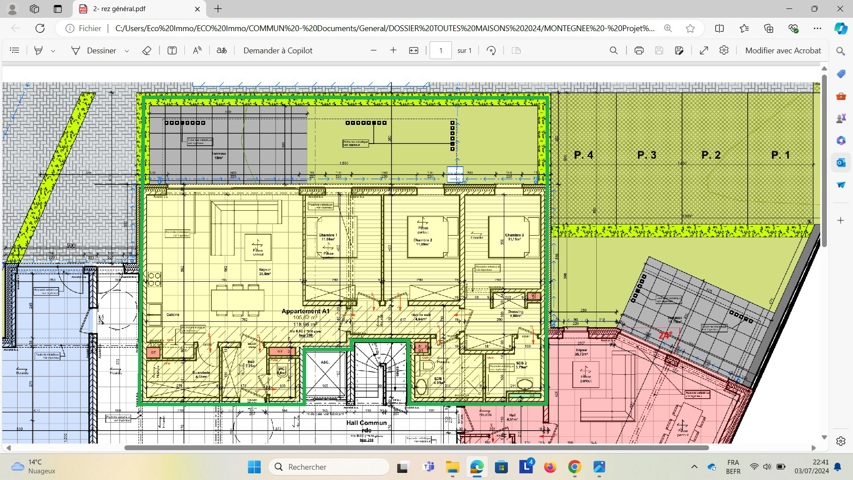853x480 pixels.
Task: Expand the Dessiner pen options dropdown
Action: [x=127, y=51]
